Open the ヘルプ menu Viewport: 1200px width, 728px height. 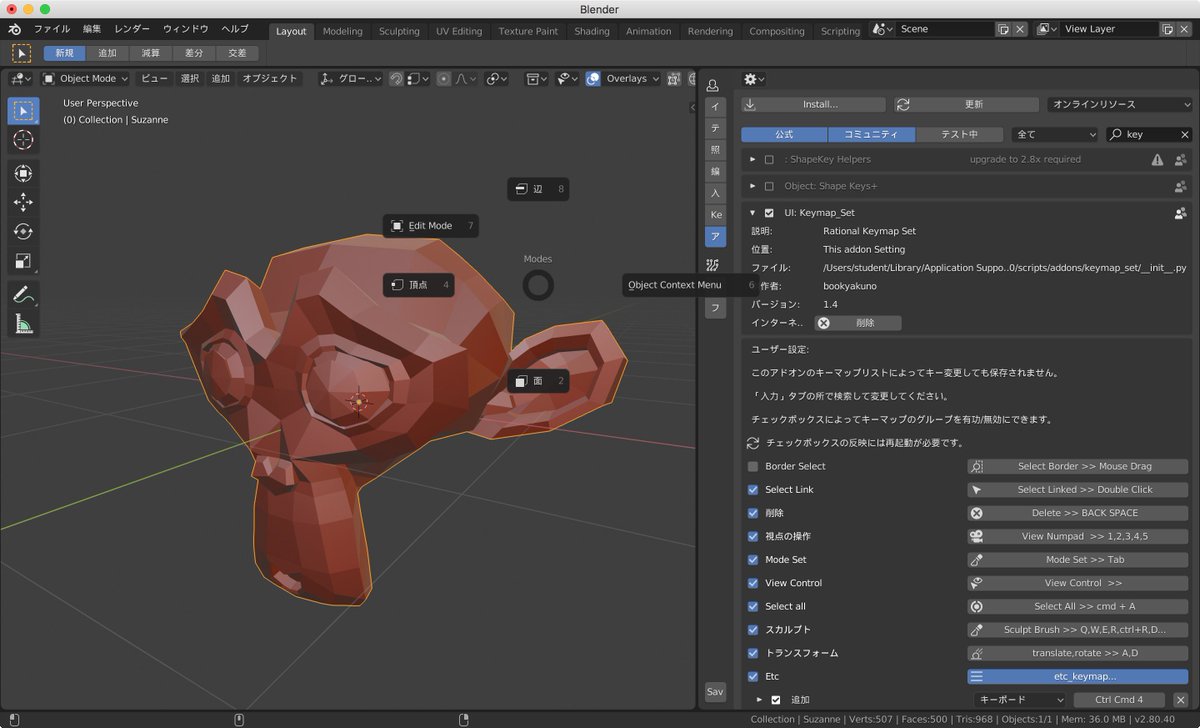235,30
